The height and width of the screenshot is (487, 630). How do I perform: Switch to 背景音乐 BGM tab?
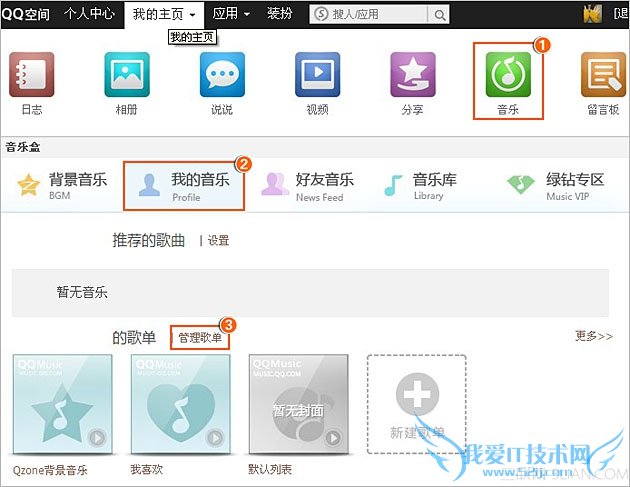coord(62,185)
